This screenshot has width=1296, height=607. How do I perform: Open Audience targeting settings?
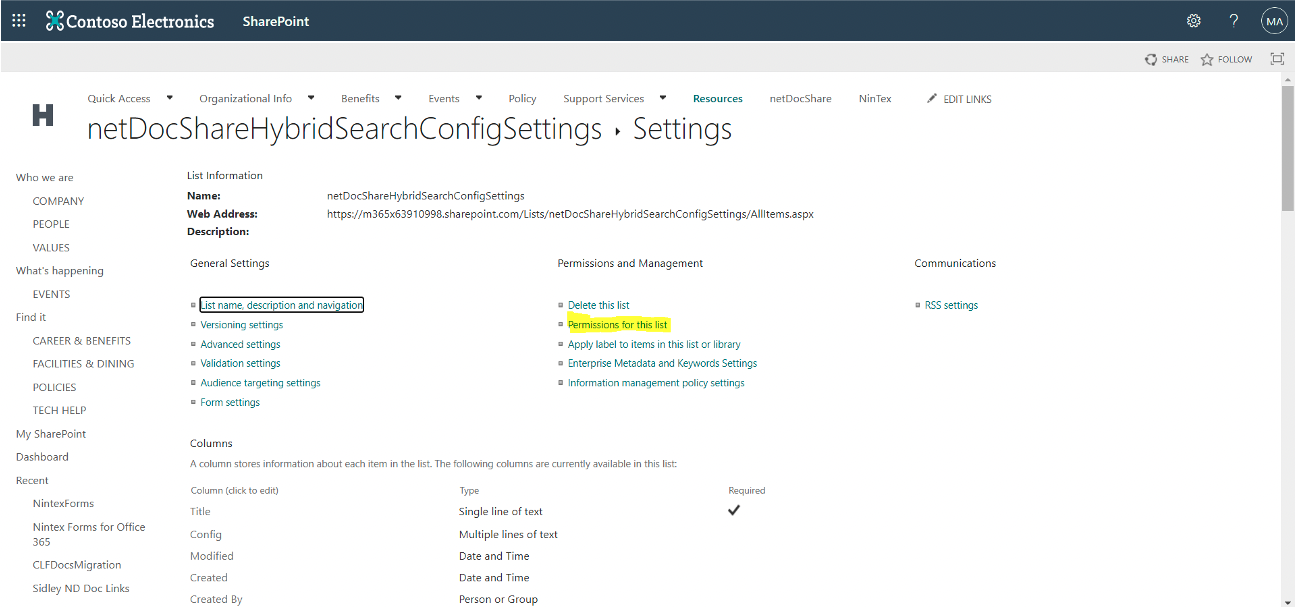tap(260, 383)
